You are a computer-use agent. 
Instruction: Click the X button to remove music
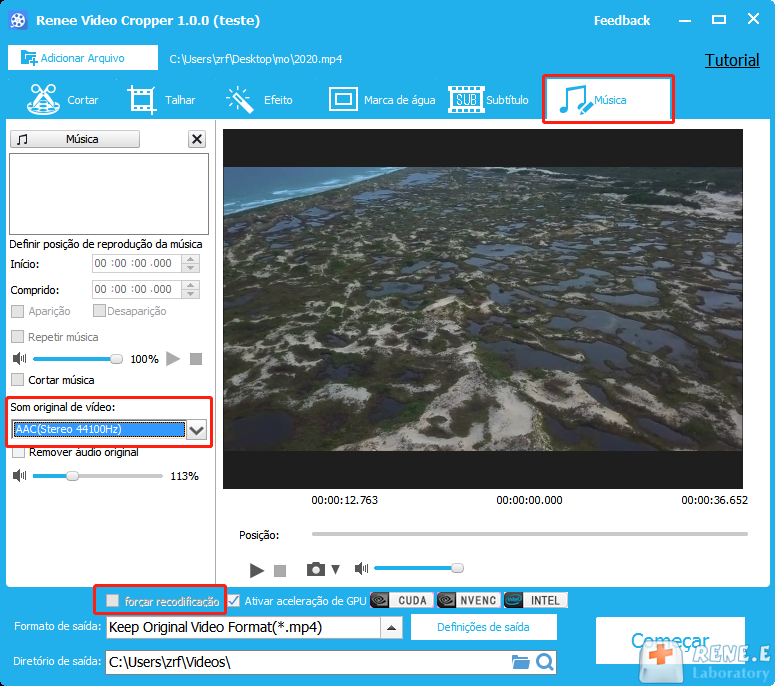(x=197, y=139)
